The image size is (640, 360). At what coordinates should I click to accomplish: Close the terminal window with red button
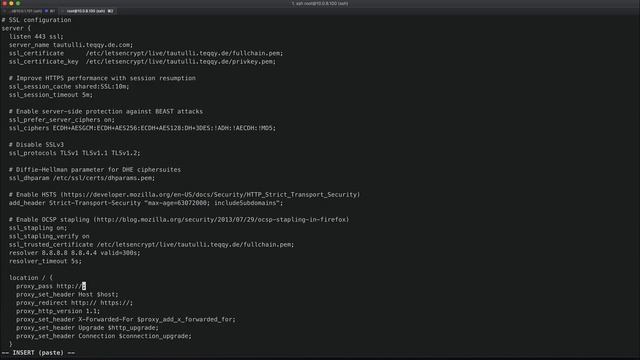[4, 3]
